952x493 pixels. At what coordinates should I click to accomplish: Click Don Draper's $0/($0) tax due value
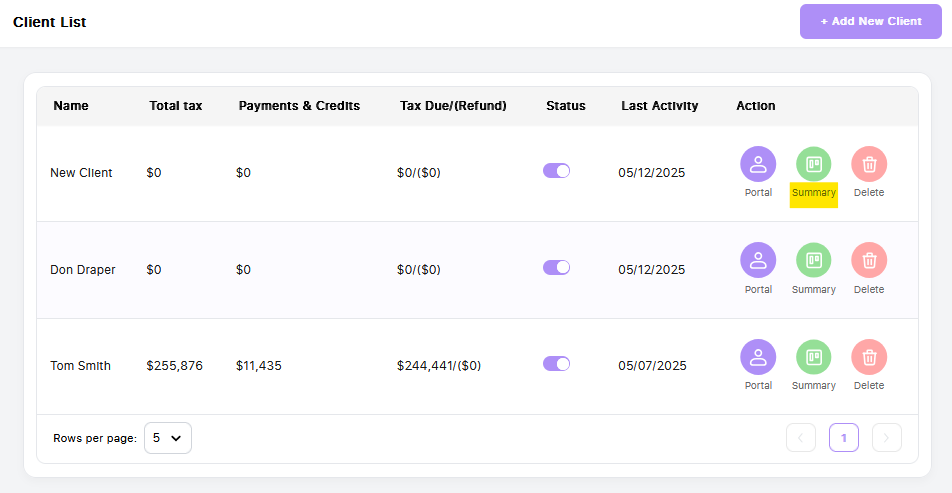point(418,270)
